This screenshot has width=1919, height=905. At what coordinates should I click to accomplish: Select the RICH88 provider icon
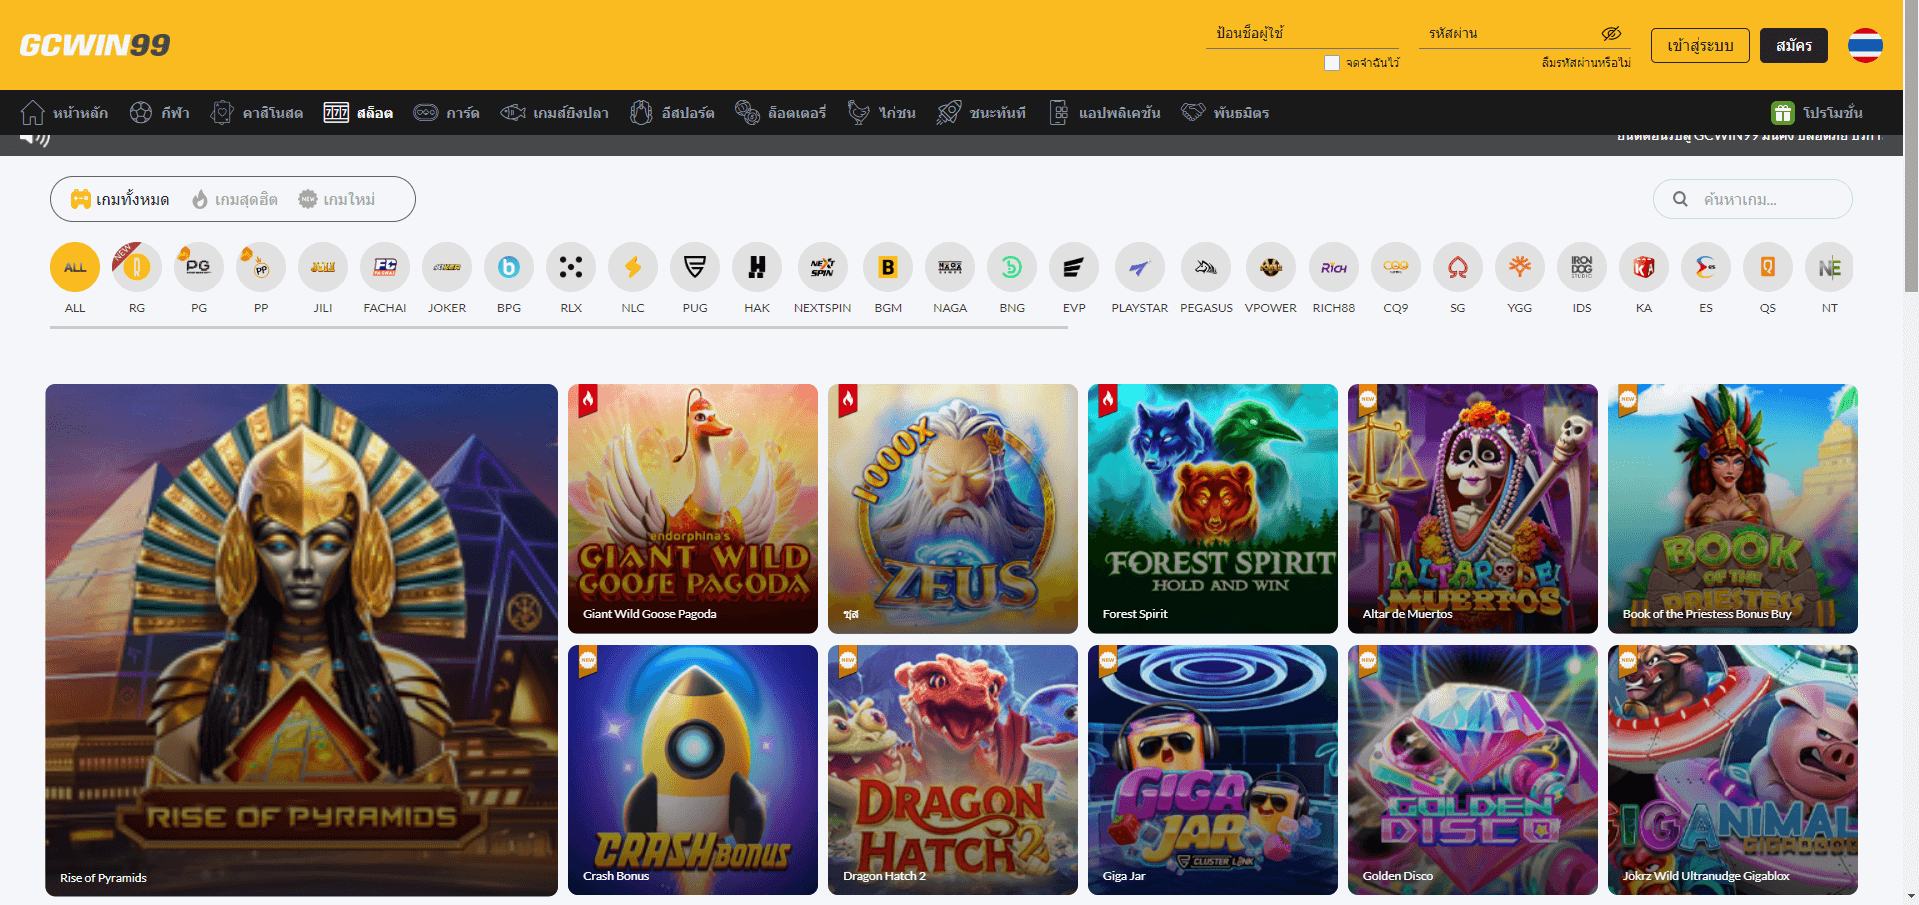(x=1334, y=267)
